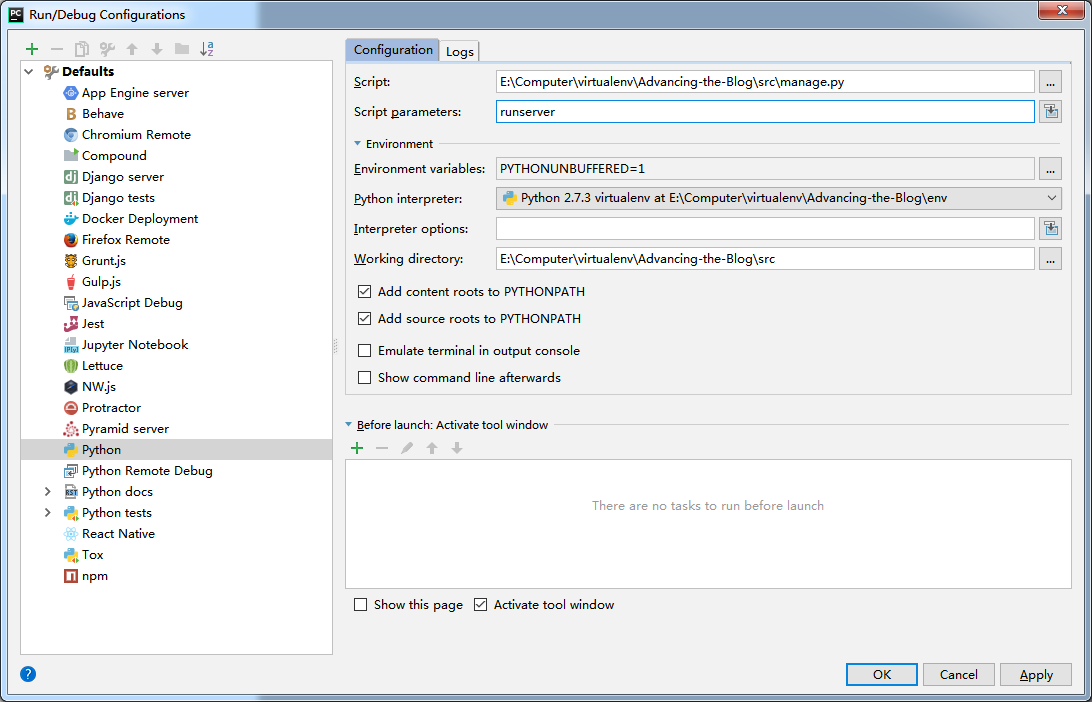Viewport: 1092px width, 702px height.
Task: Expand the Script parameters editor icon
Action: [x=1050, y=111]
